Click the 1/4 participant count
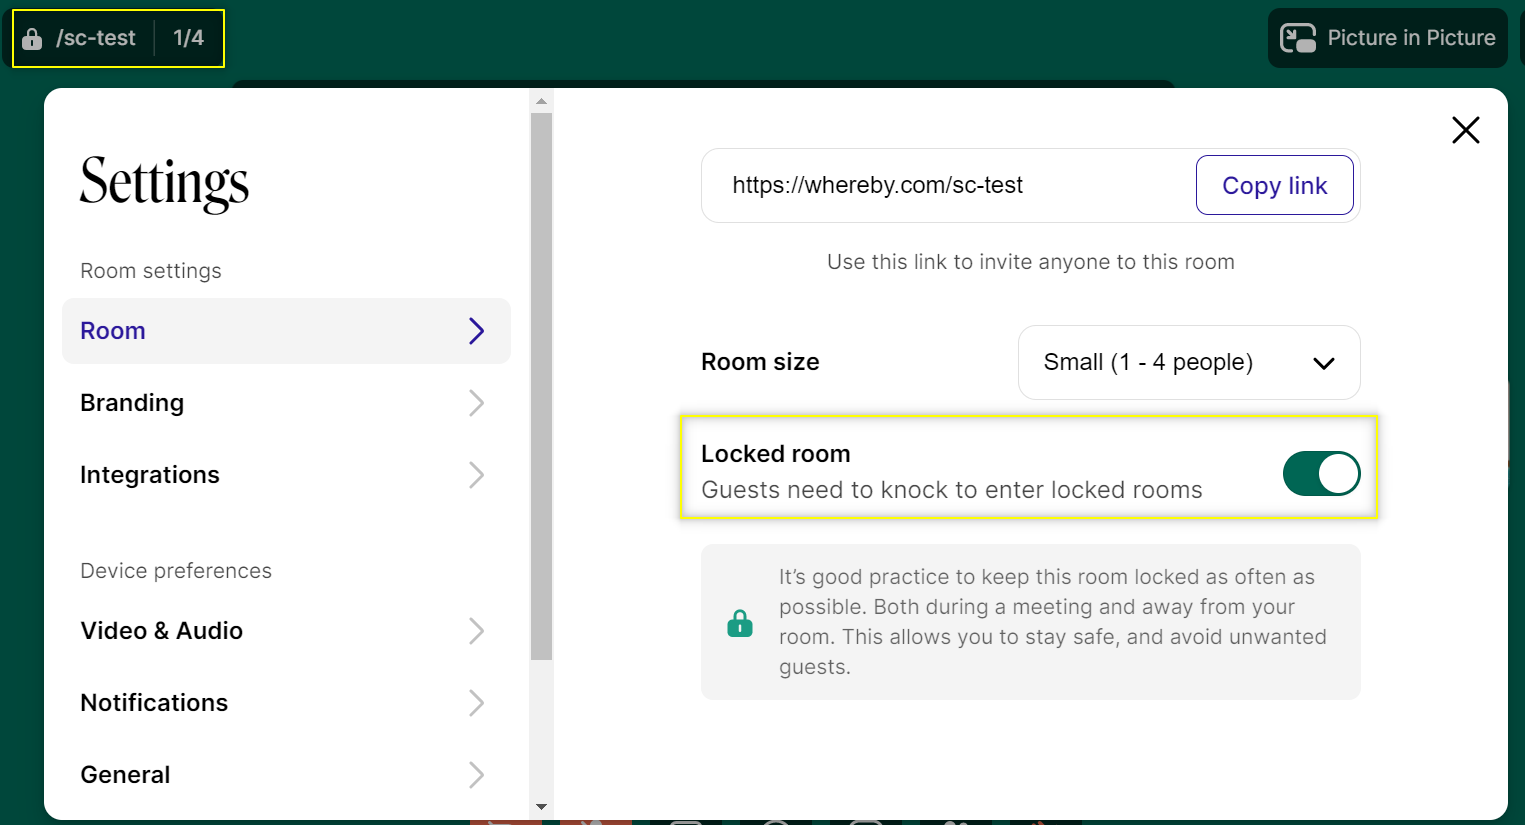This screenshot has width=1525, height=825. point(188,38)
